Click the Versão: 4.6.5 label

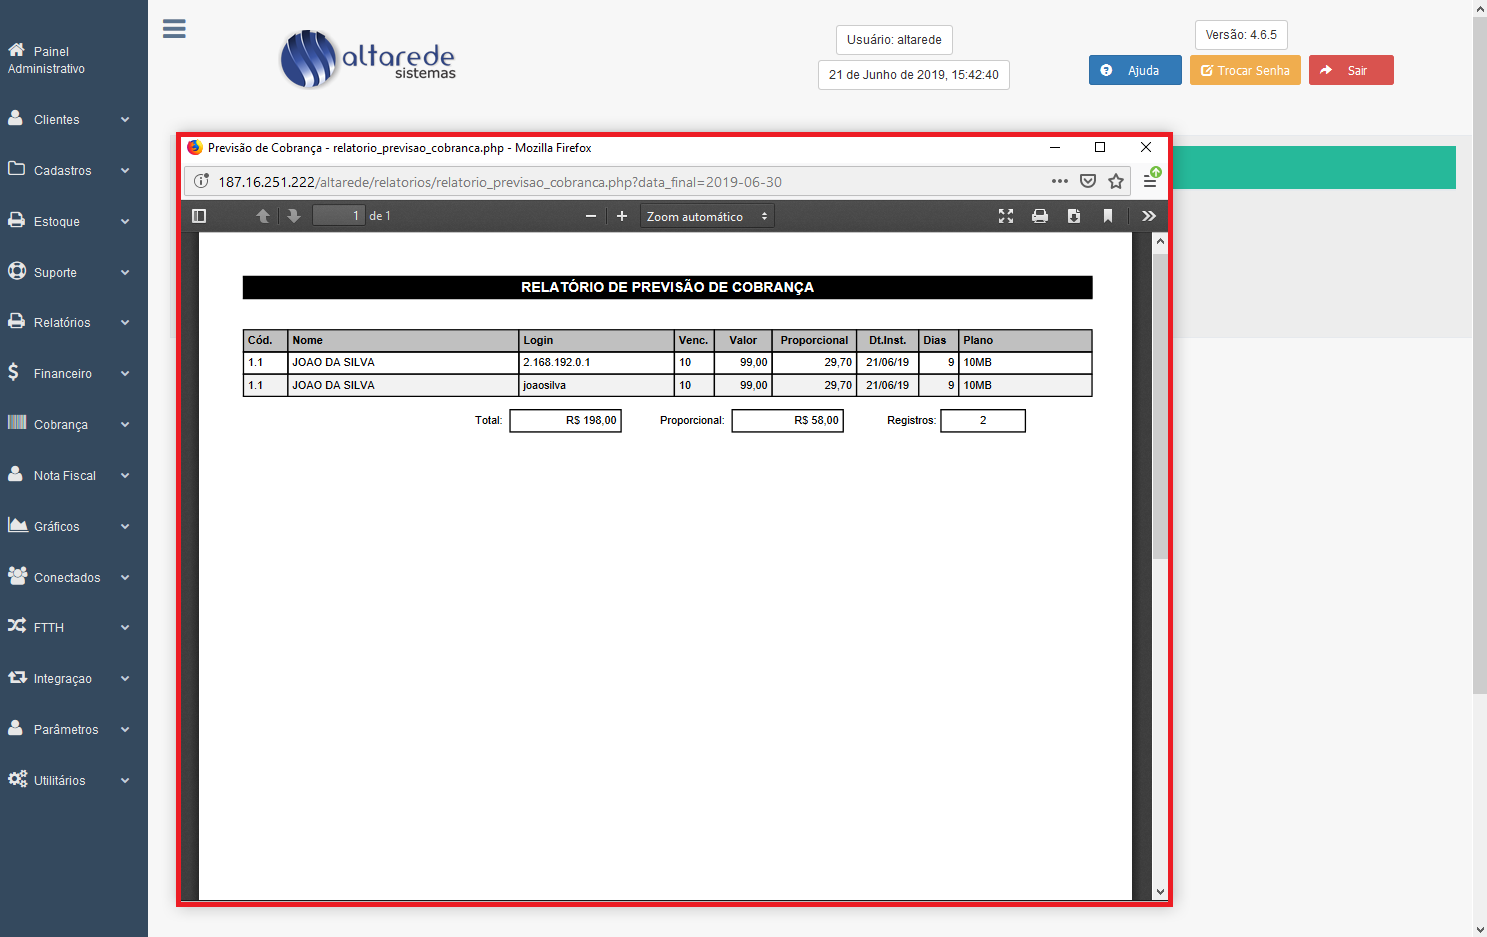click(x=1241, y=35)
